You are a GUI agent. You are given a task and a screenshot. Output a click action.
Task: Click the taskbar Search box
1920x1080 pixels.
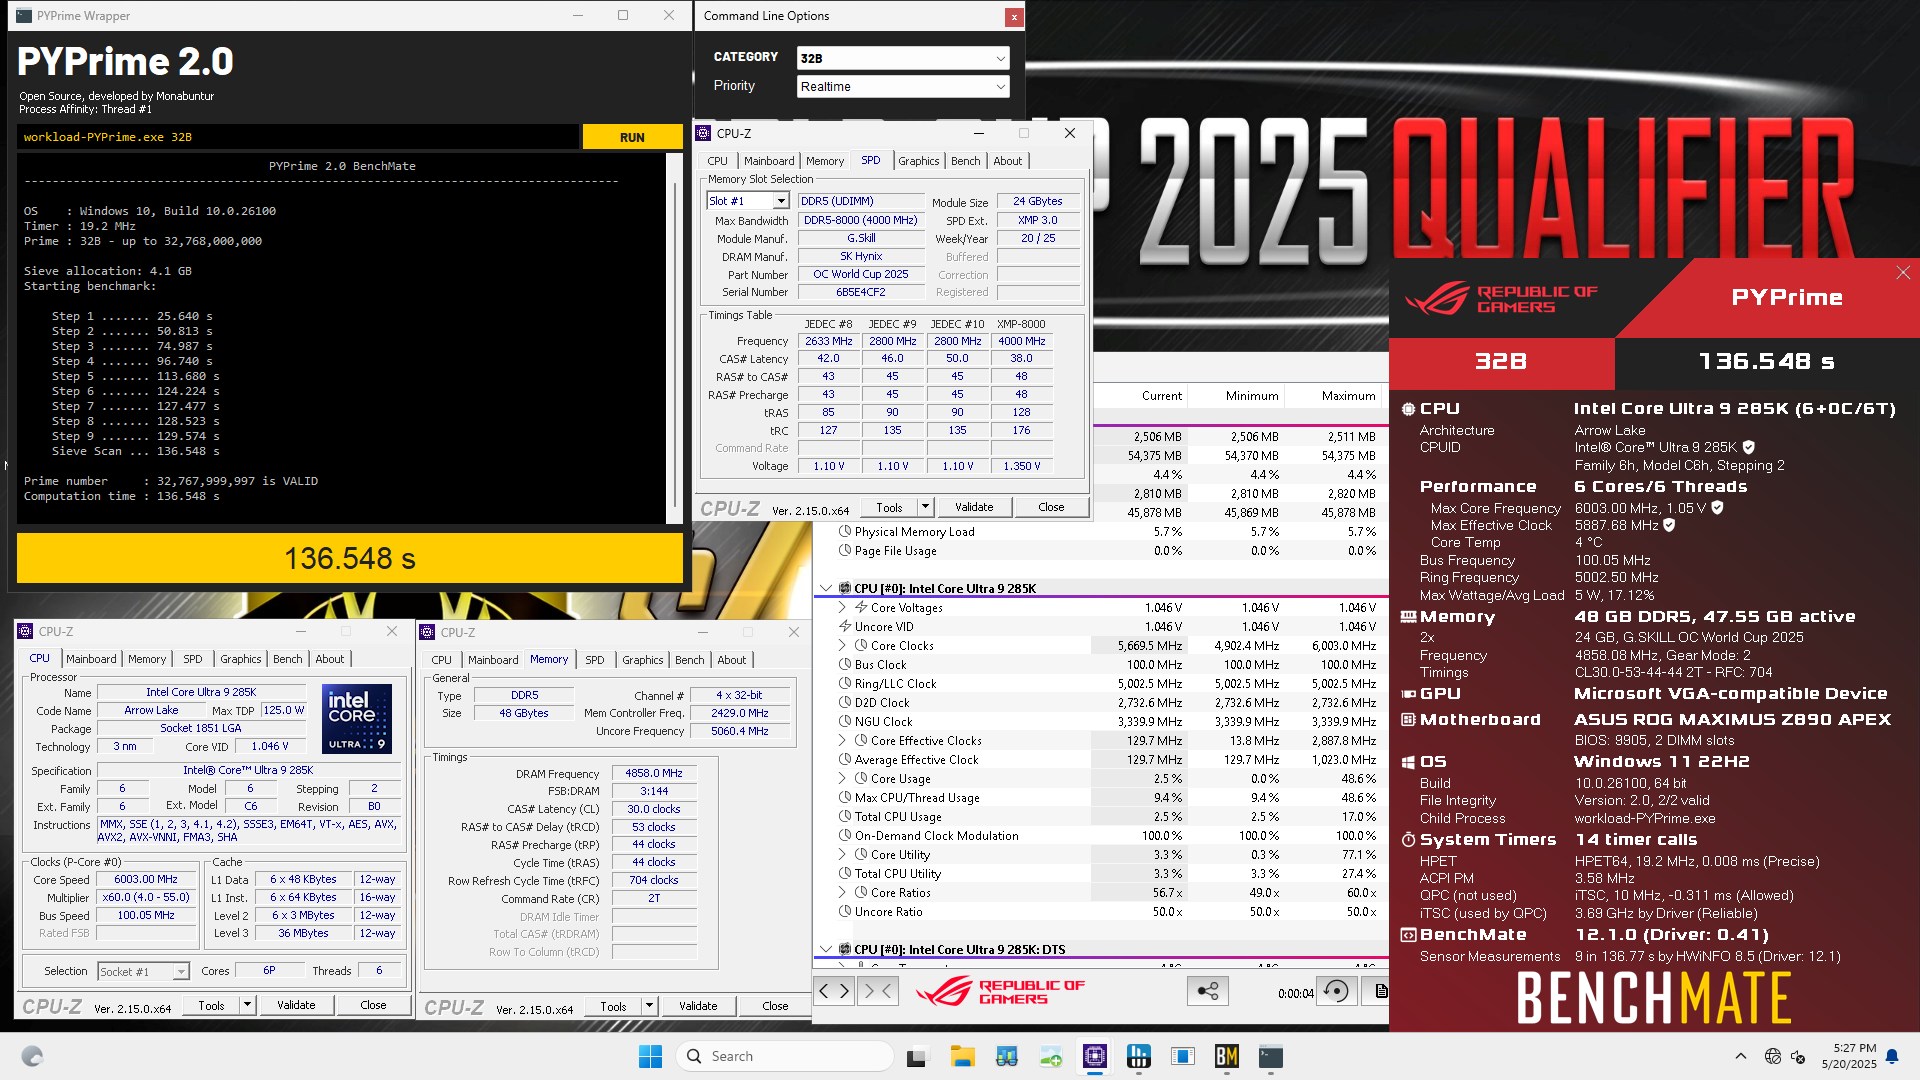785,1056
